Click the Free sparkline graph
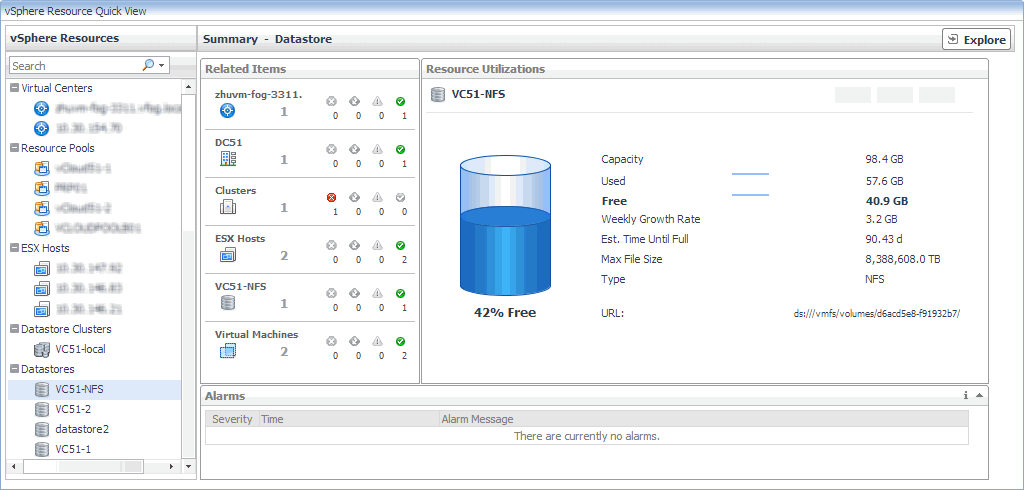The width and height of the screenshot is (1024, 490). pos(750,195)
